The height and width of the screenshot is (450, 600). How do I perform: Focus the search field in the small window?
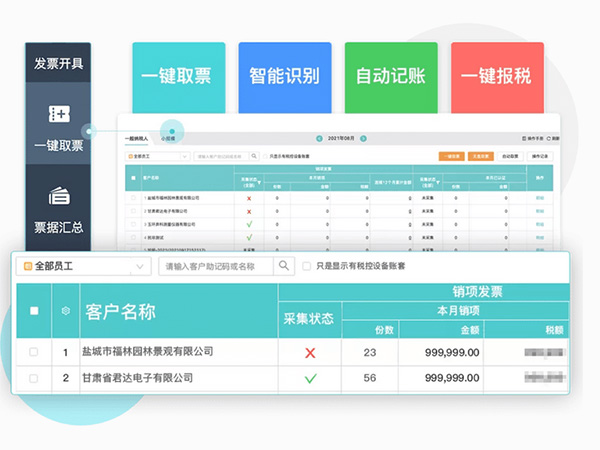(222, 156)
